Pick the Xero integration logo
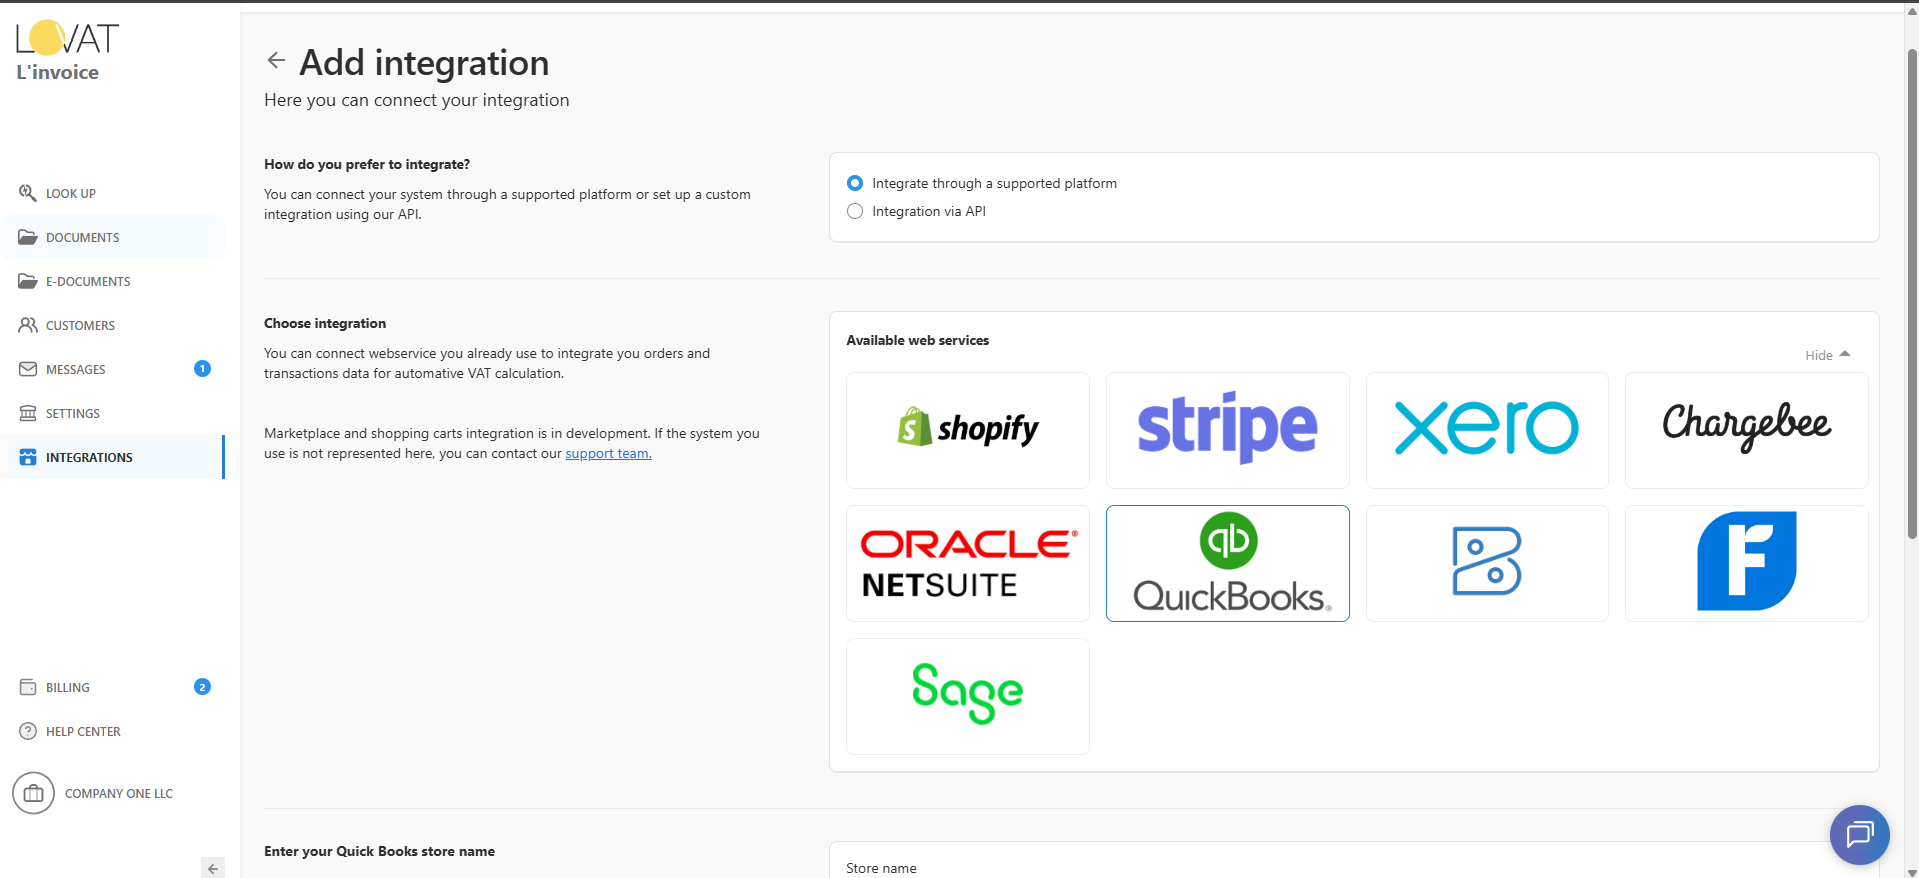Viewport: 1919px width, 878px height. click(x=1486, y=430)
